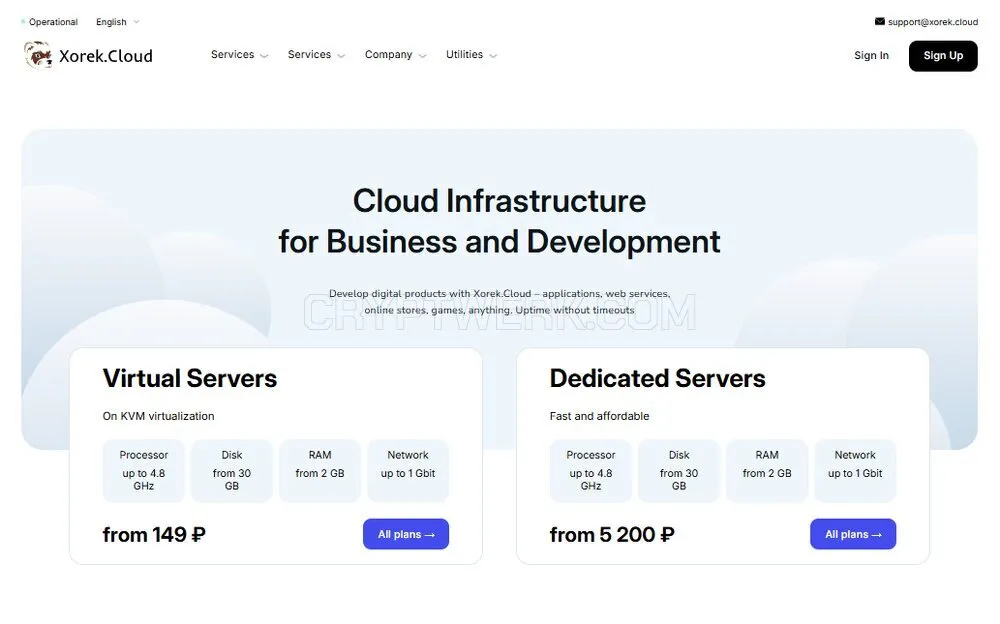
Task: Select Processor tile in Dedicated Servers card
Action: [x=591, y=470]
